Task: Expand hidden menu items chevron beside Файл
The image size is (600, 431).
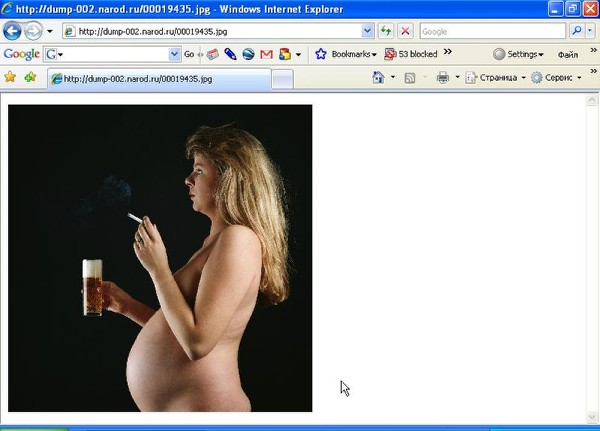Action: coord(593,50)
